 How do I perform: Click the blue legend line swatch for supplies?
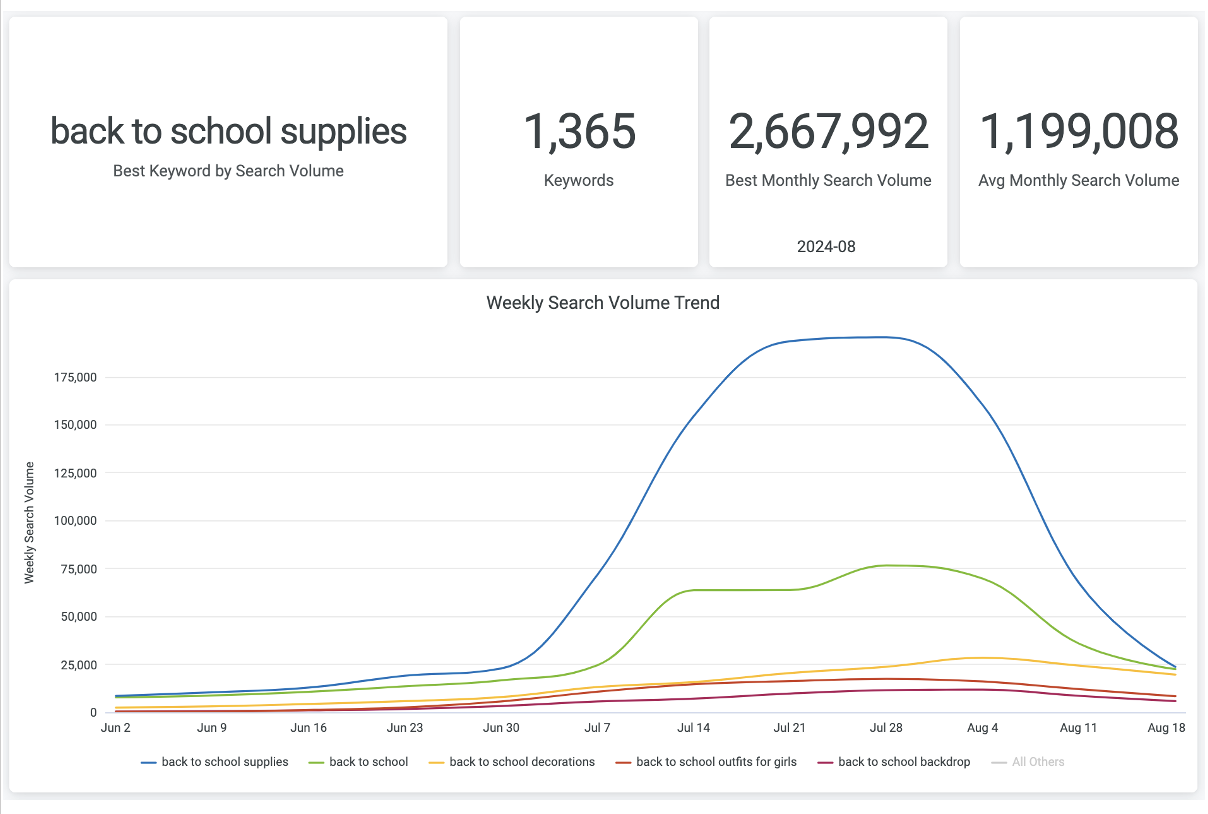tap(149, 762)
